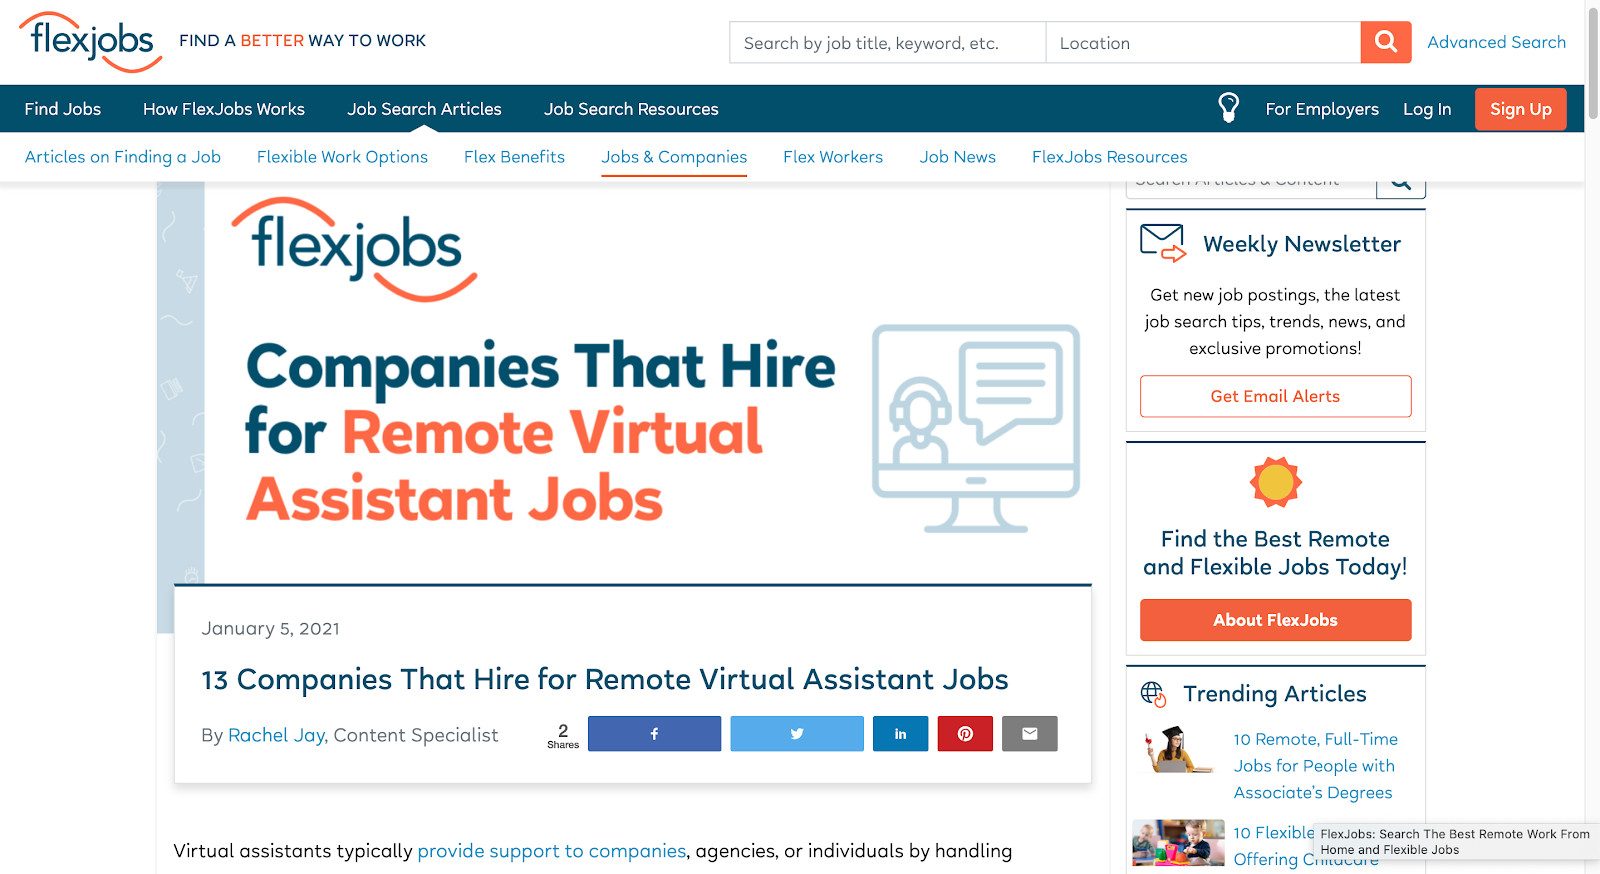Go to For Employers page
Image resolution: width=1600 pixels, height=874 pixels.
coord(1322,109)
